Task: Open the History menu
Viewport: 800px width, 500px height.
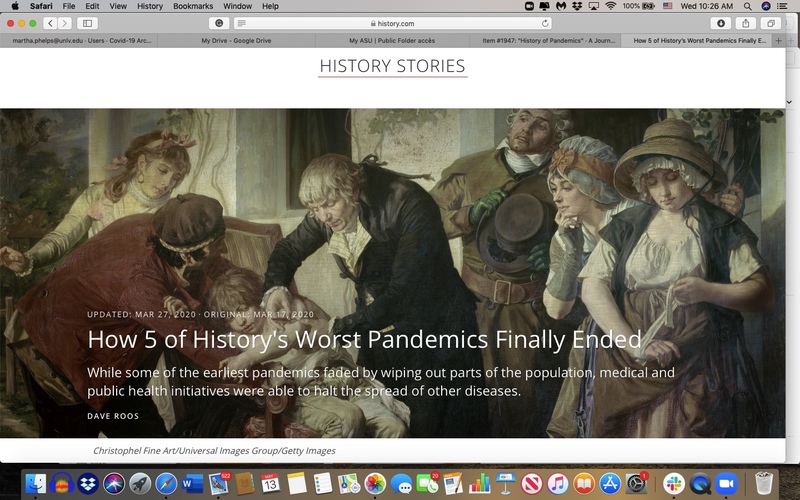Action: (150, 6)
